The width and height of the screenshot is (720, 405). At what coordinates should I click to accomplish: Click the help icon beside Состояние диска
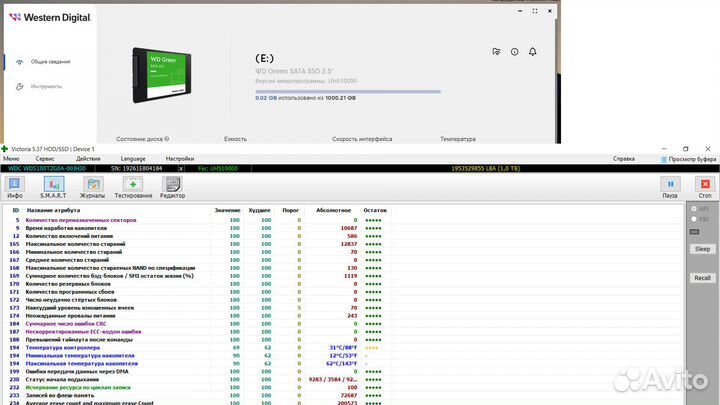click(x=167, y=139)
